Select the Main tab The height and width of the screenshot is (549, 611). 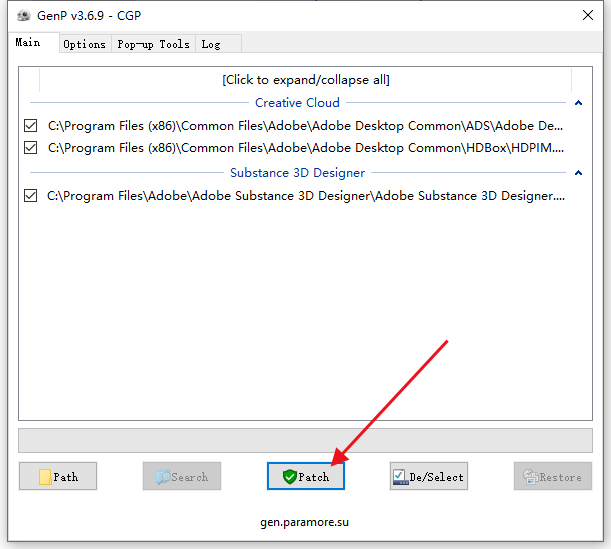pyautogui.click(x=33, y=42)
